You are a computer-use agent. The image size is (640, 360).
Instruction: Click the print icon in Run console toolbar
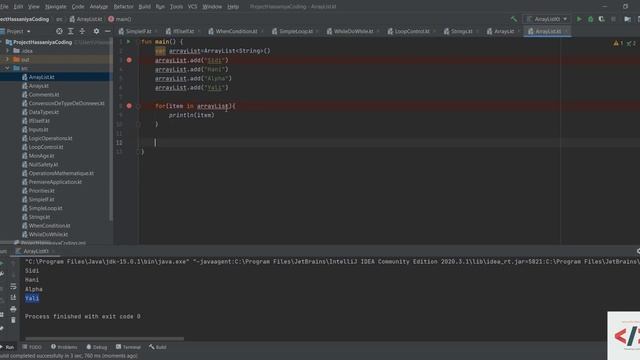click(13, 309)
